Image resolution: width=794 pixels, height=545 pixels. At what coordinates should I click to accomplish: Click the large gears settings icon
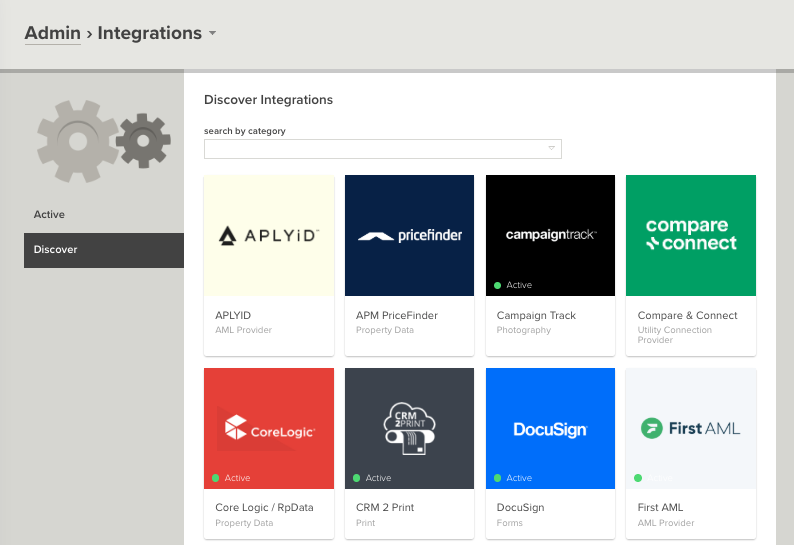click(x=77, y=141)
